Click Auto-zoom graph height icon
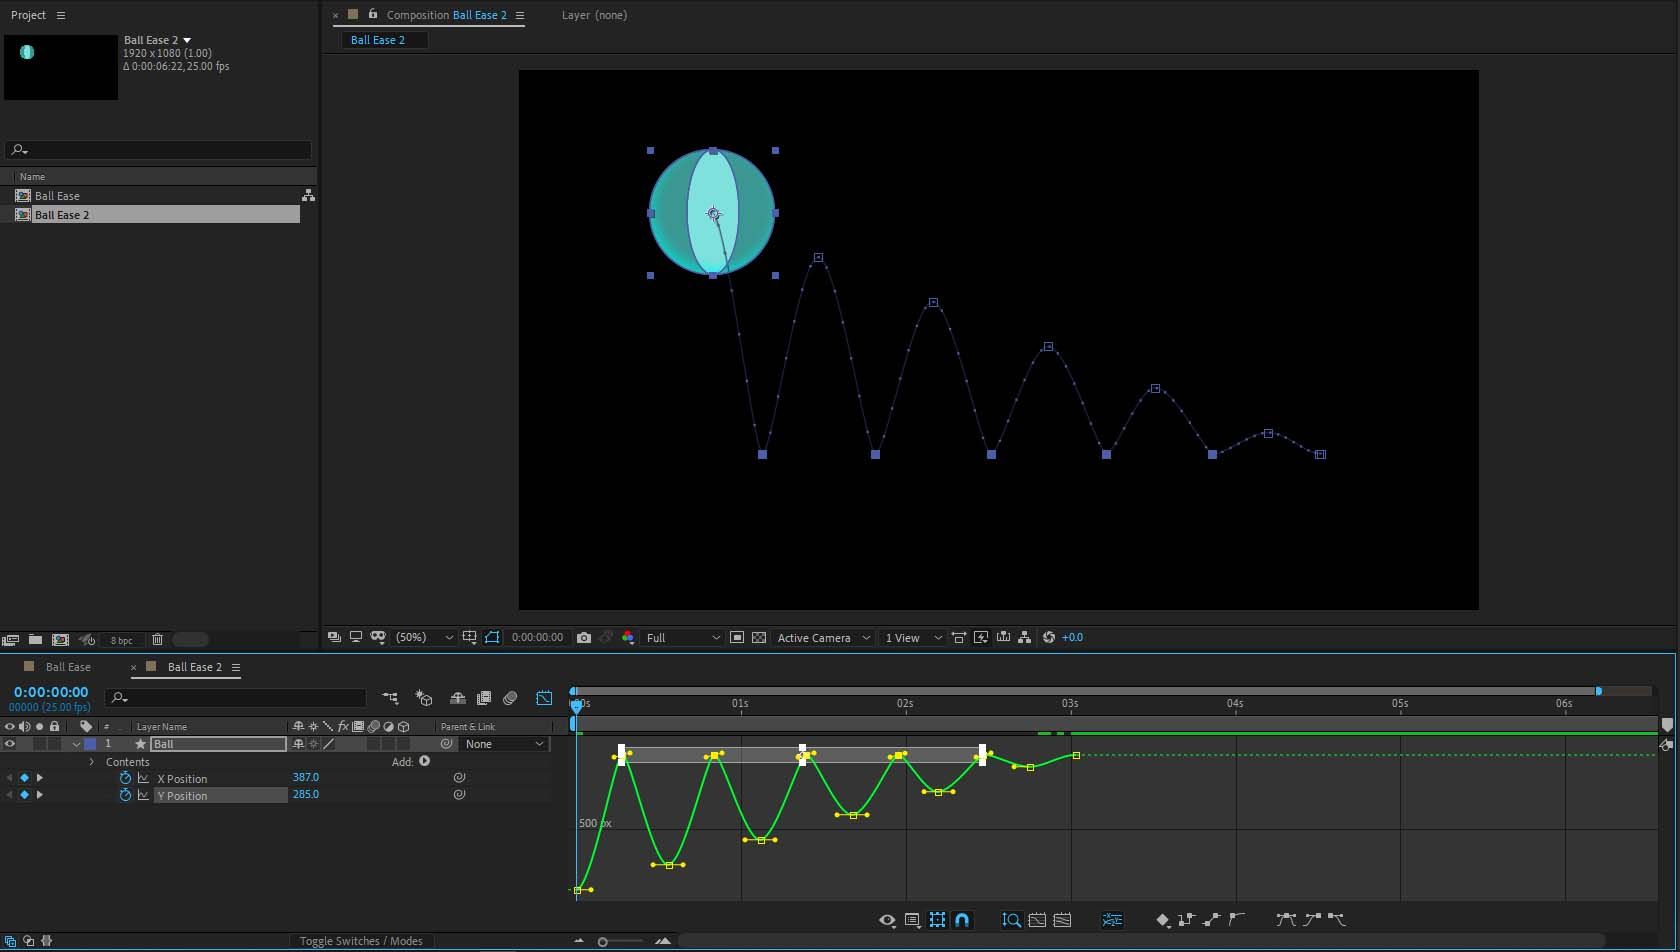Image resolution: width=1680 pixels, height=952 pixels. pos(1011,920)
